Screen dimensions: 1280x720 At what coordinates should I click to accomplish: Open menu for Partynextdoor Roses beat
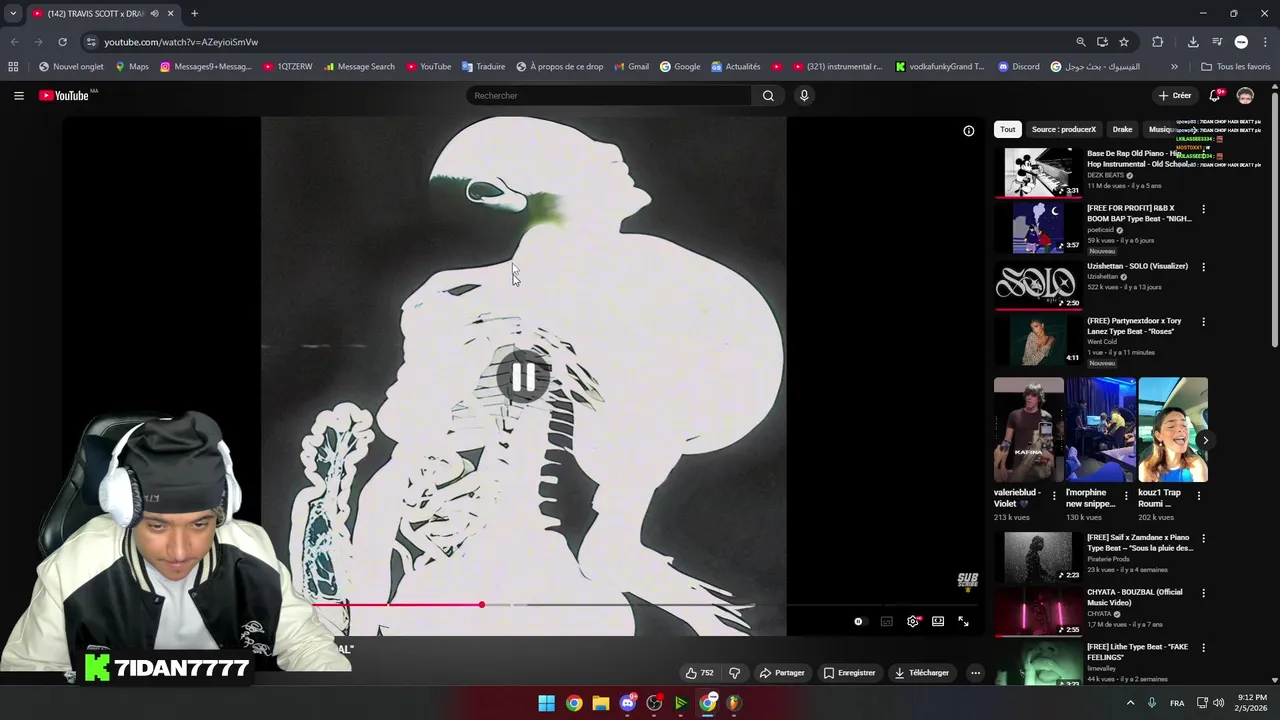pos(1203,322)
